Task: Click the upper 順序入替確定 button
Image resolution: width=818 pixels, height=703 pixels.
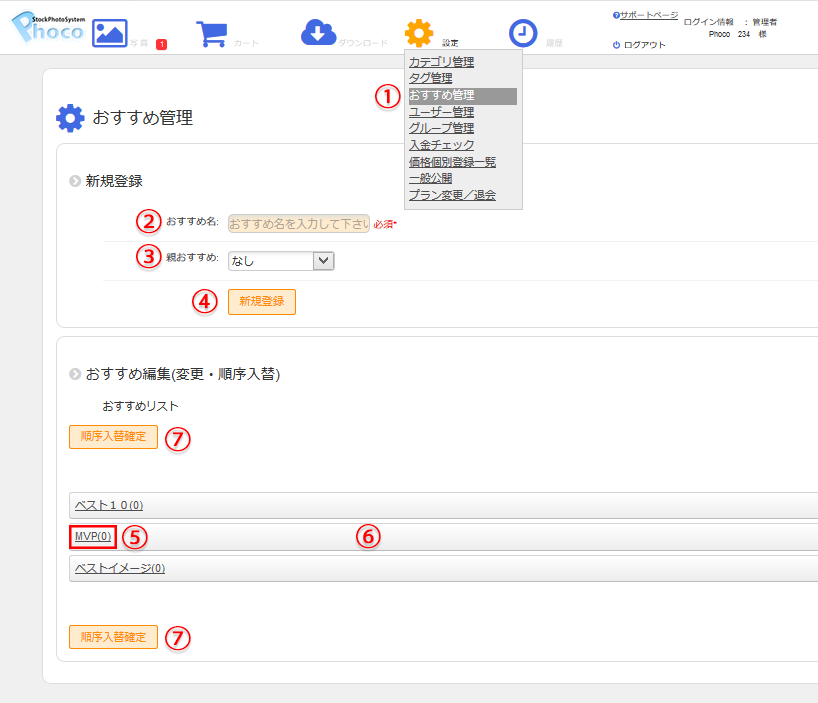Action: pos(113,437)
